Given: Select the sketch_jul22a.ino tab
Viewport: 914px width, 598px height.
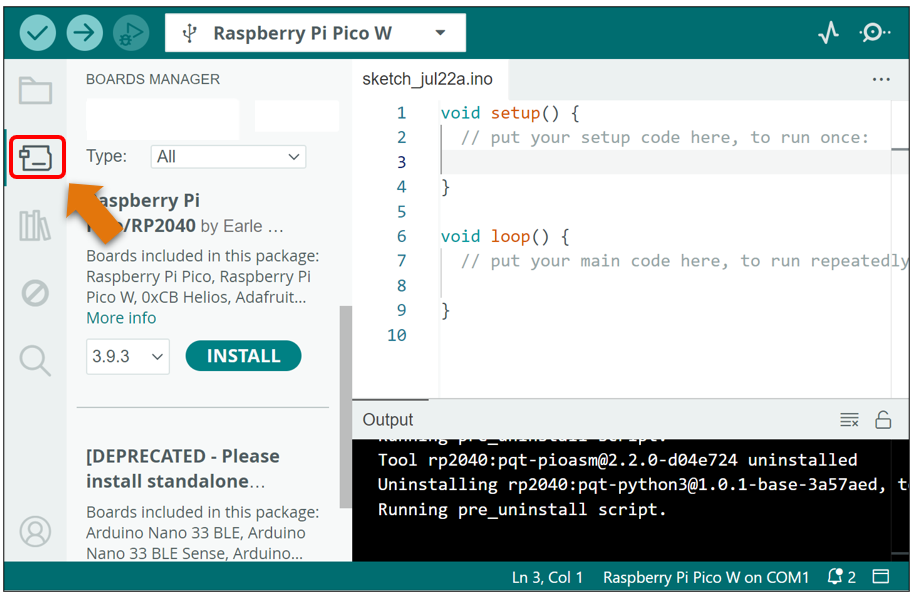Looking at the screenshot, I should [x=427, y=79].
